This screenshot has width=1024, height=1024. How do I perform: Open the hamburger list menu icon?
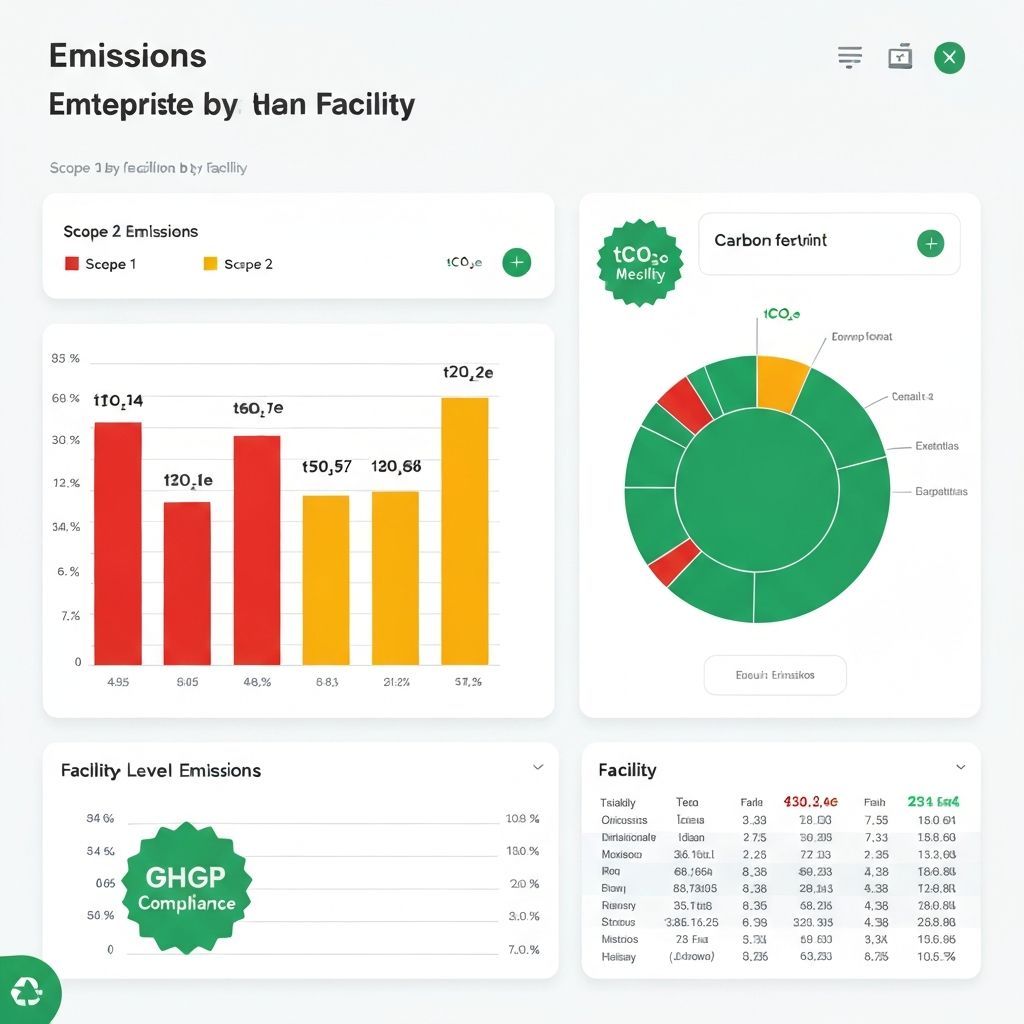coord(849,58)
